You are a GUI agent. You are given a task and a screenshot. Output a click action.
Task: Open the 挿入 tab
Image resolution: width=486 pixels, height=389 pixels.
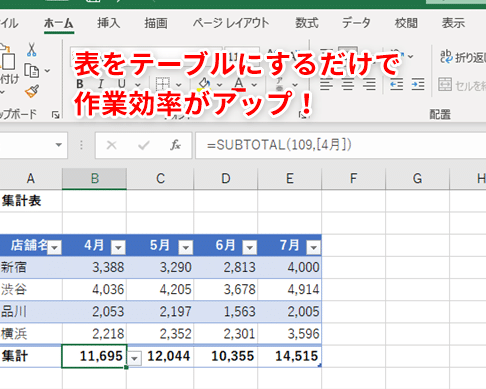[x=108, y=23]
